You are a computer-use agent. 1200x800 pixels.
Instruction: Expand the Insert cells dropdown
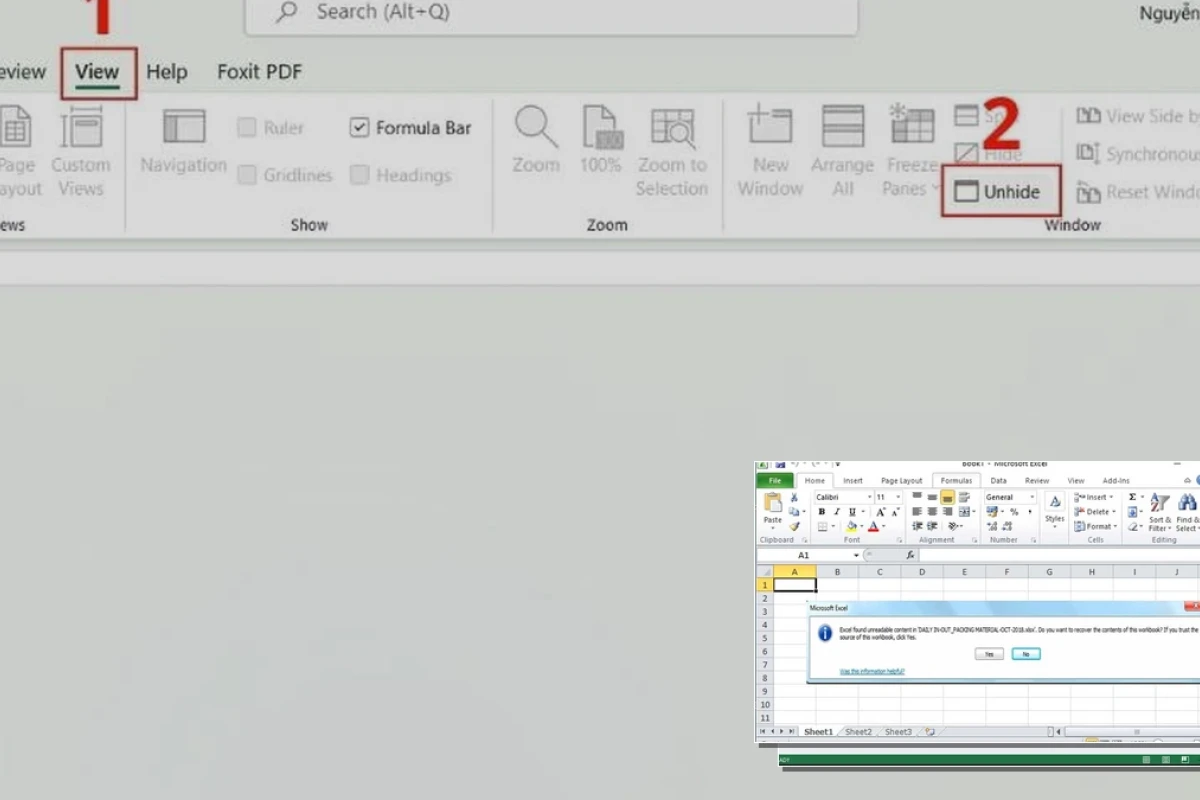[1111, 497]
